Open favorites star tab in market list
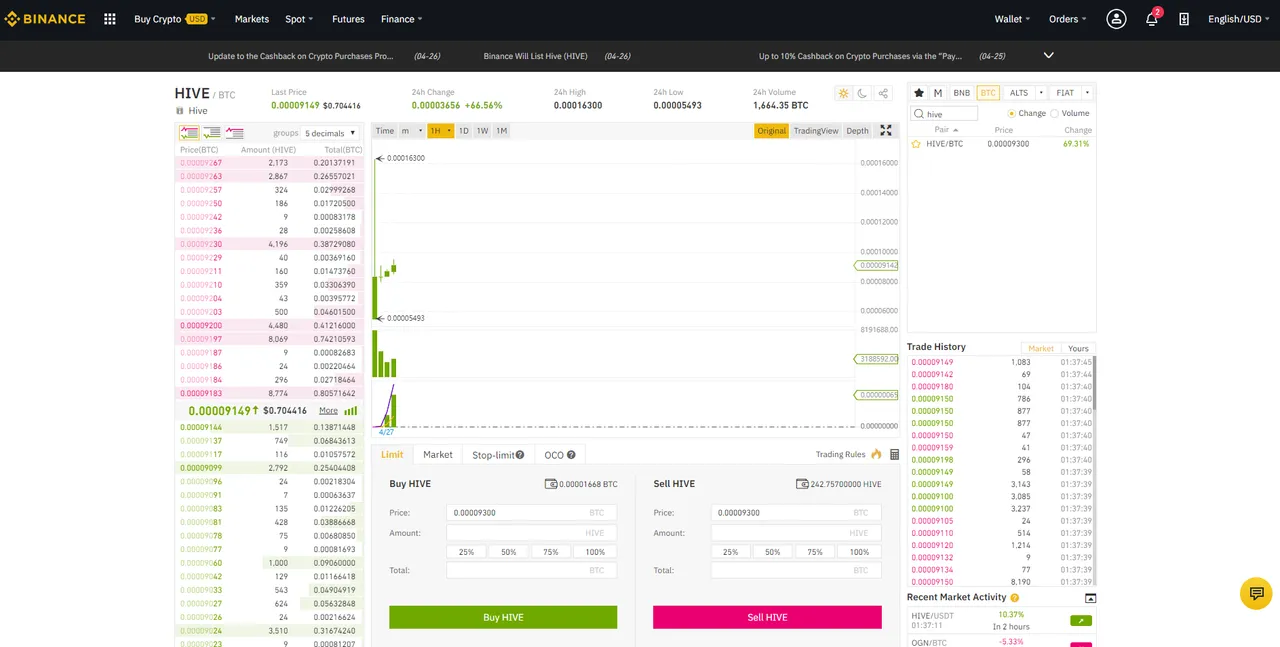 (x=919, y=93)
